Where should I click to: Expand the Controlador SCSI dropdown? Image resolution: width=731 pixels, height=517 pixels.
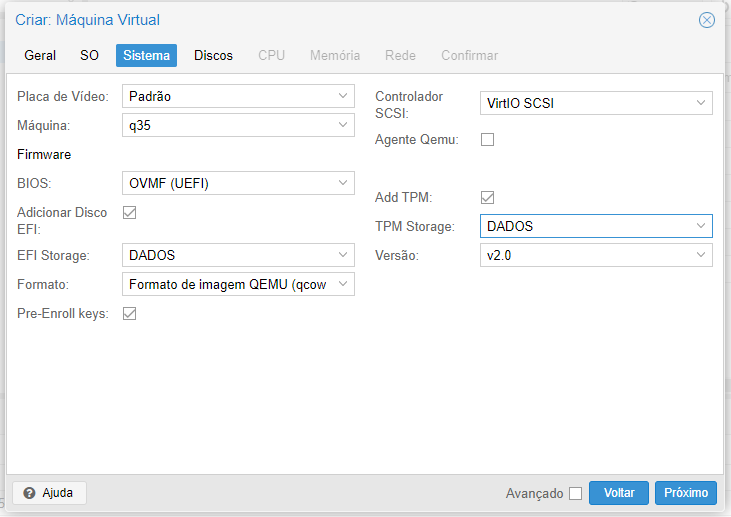click(x=596, y=103)
